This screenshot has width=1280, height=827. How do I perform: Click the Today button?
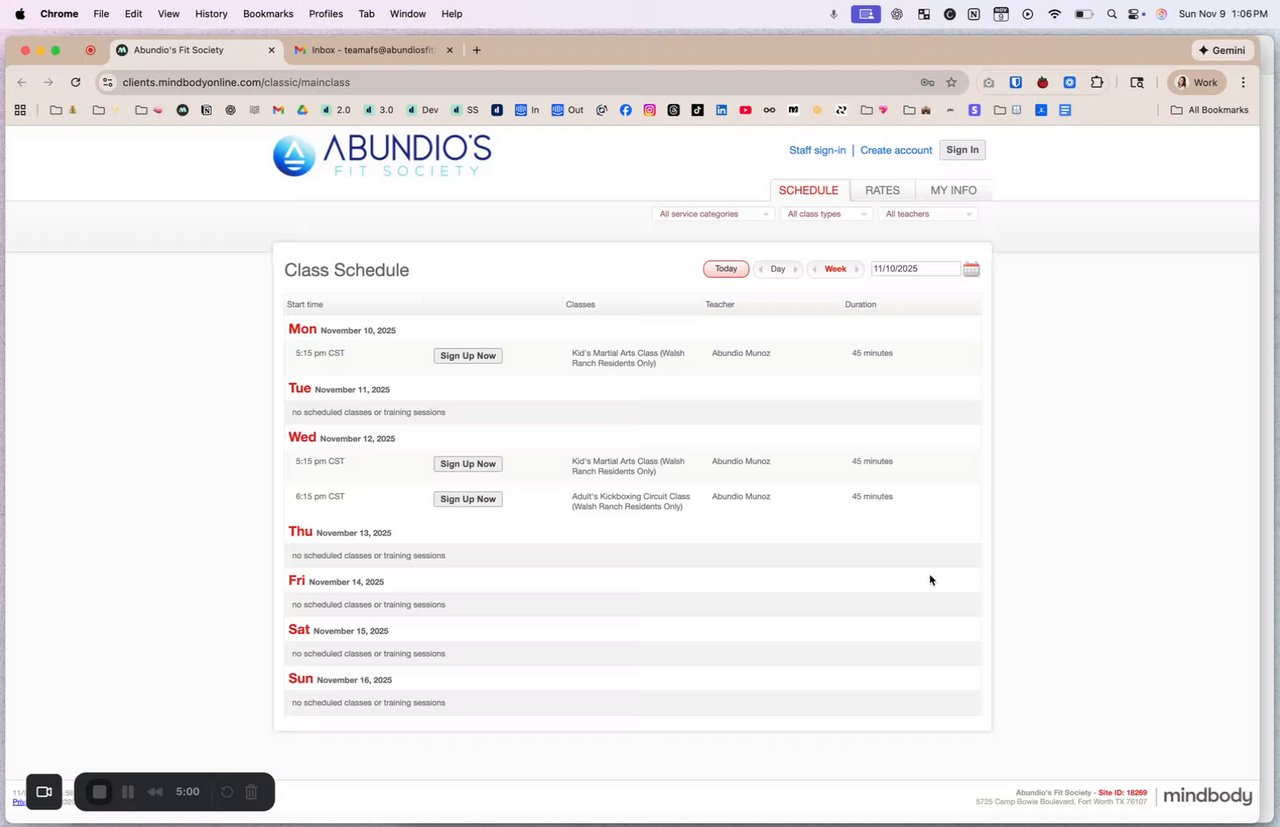tap(726, 269)
